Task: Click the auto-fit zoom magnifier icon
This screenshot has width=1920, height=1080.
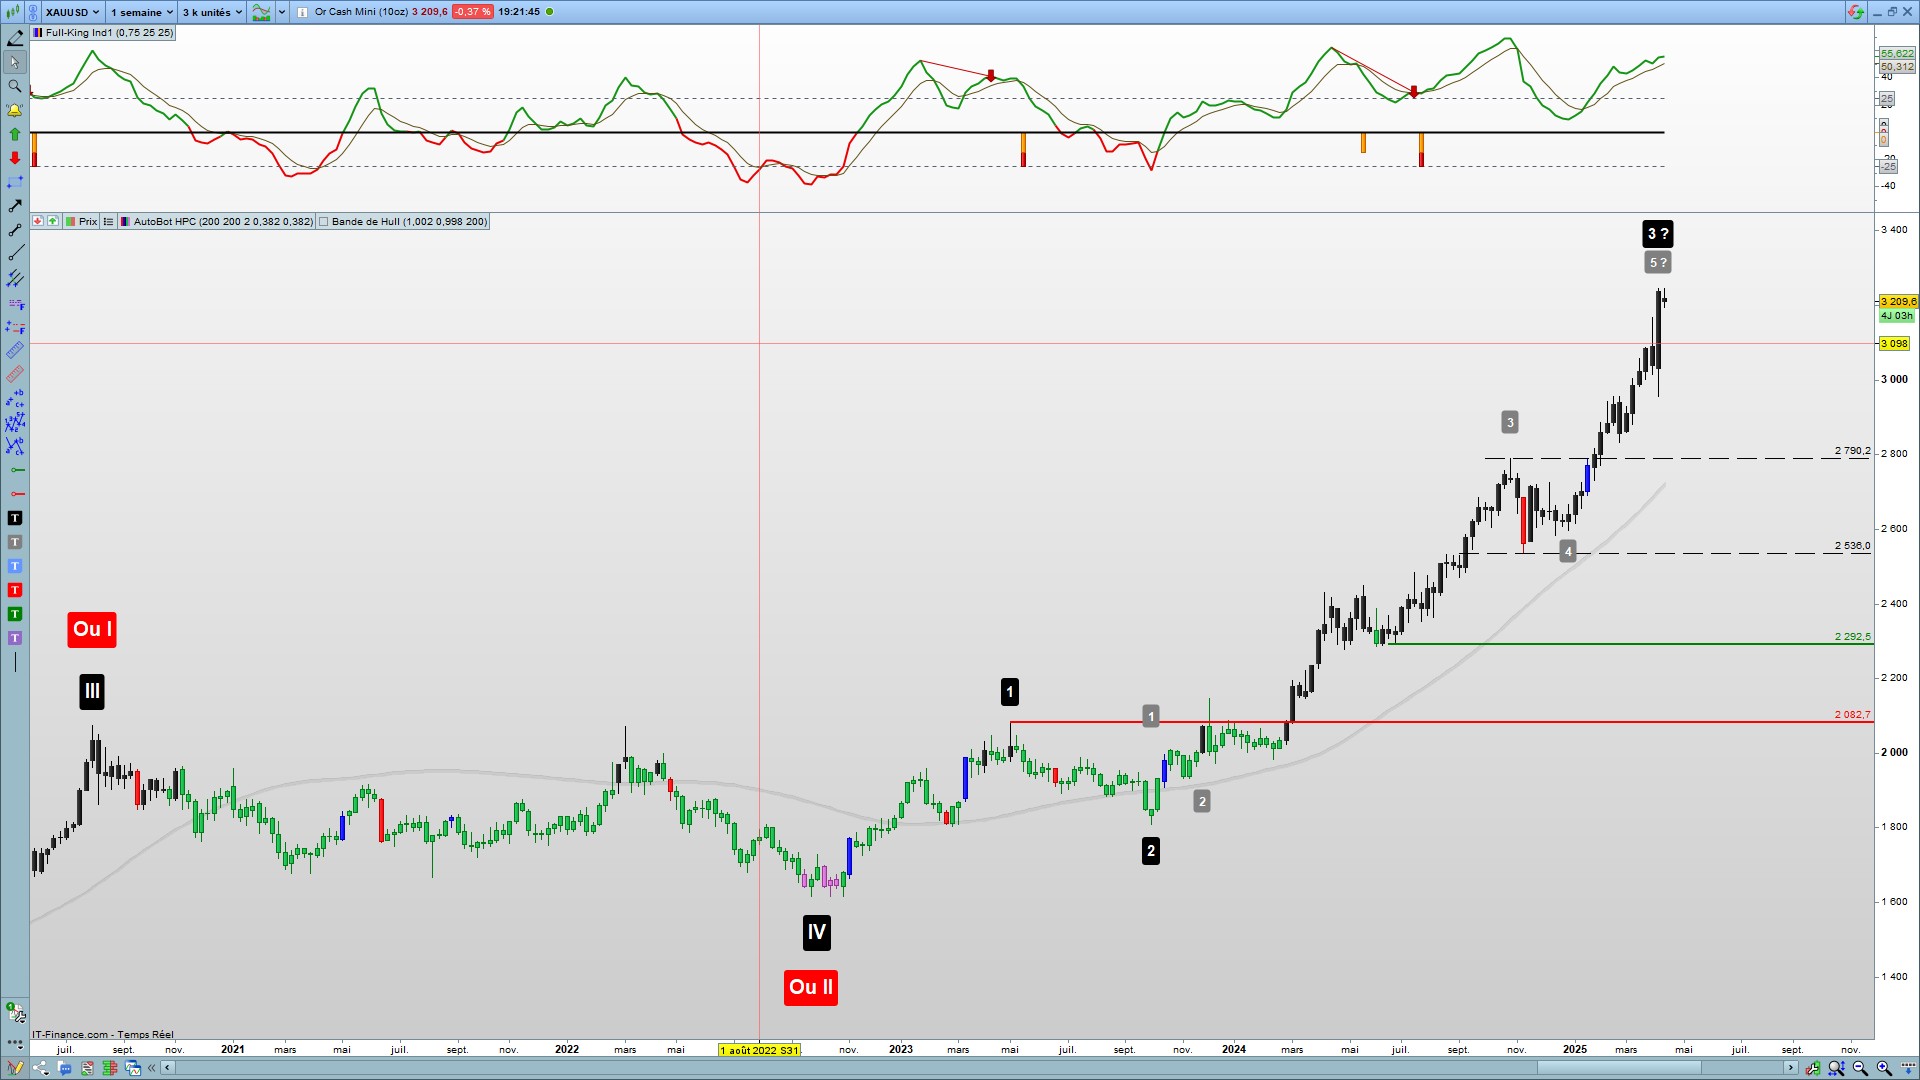Action: [x=1836, y=1068]
